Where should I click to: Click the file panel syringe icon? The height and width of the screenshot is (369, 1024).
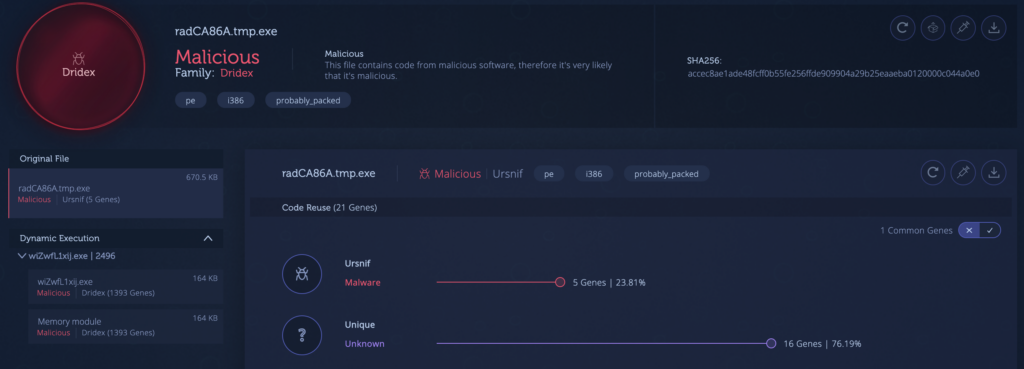click(963, 173)
